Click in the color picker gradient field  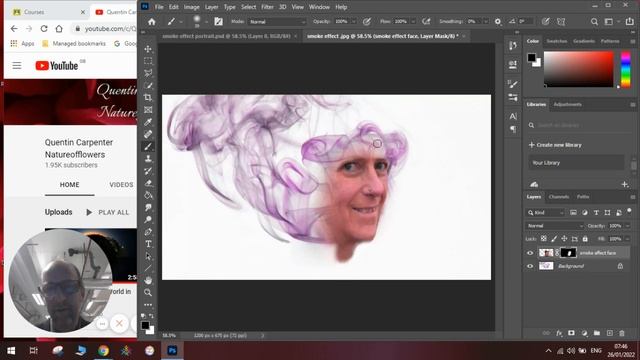point(578,69)
